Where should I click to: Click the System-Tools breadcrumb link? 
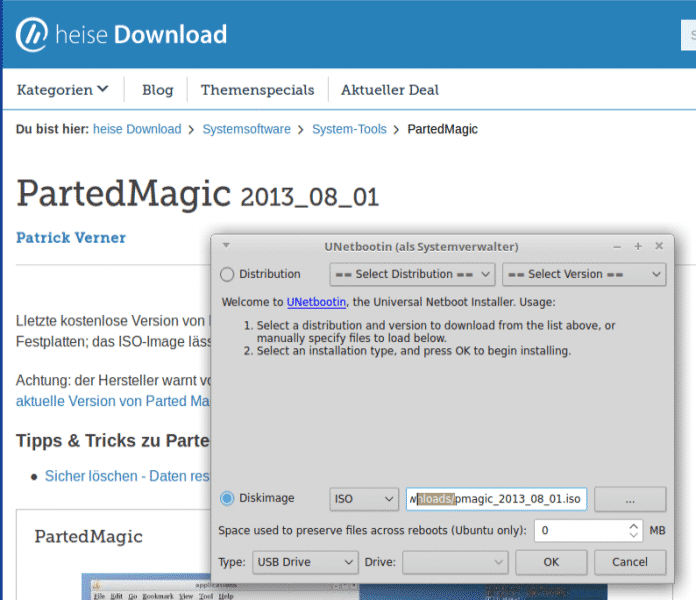[x=349, y=129]
